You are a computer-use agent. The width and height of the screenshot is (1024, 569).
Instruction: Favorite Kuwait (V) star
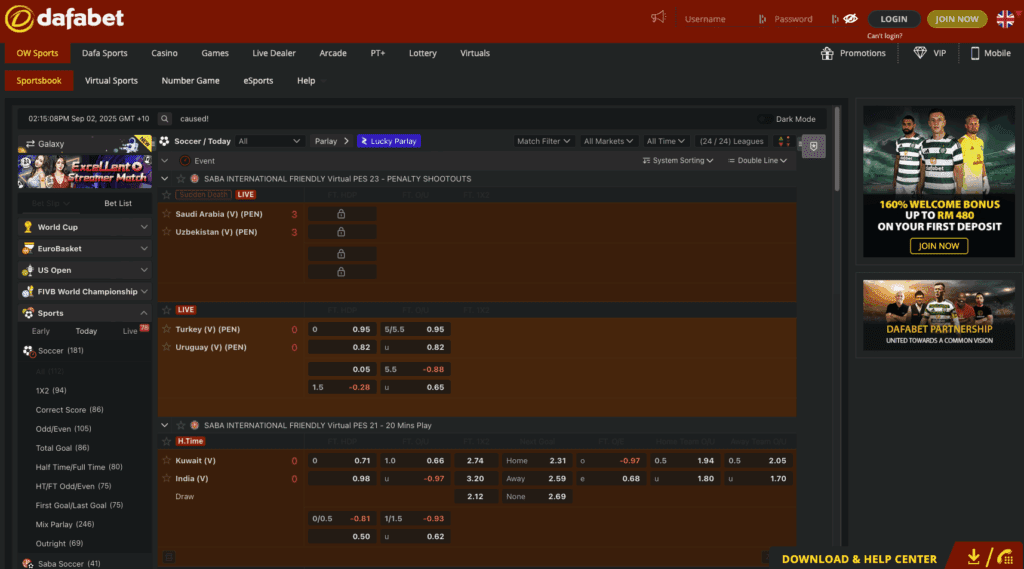(x=167, y=461)
